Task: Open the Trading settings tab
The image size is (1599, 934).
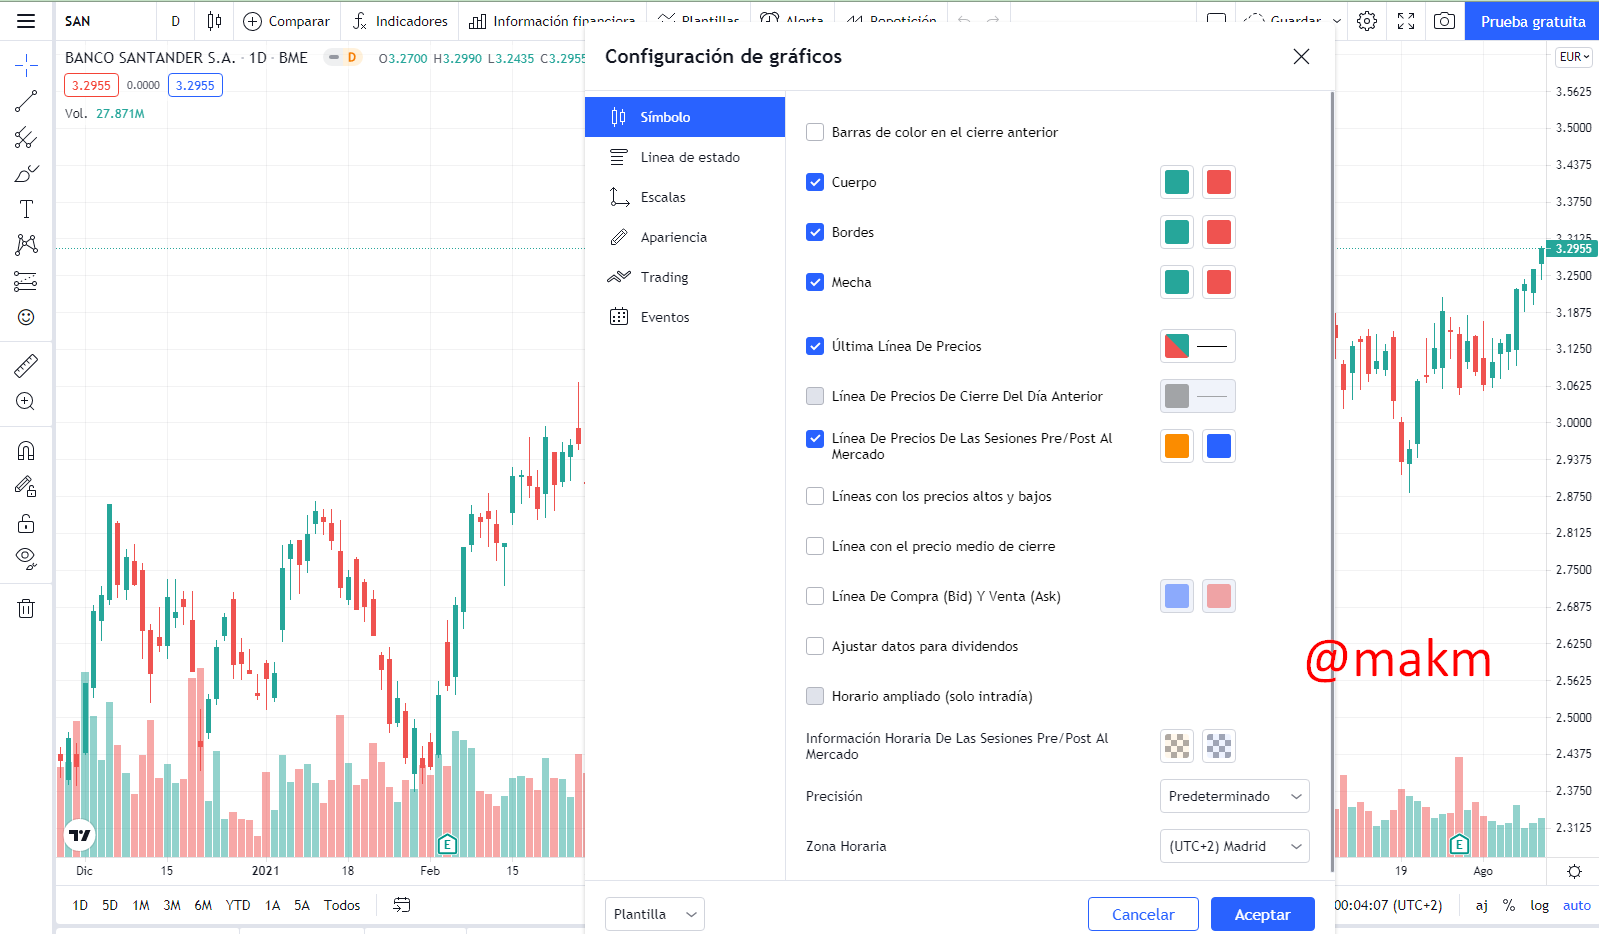Action: (x=685, y=277)
